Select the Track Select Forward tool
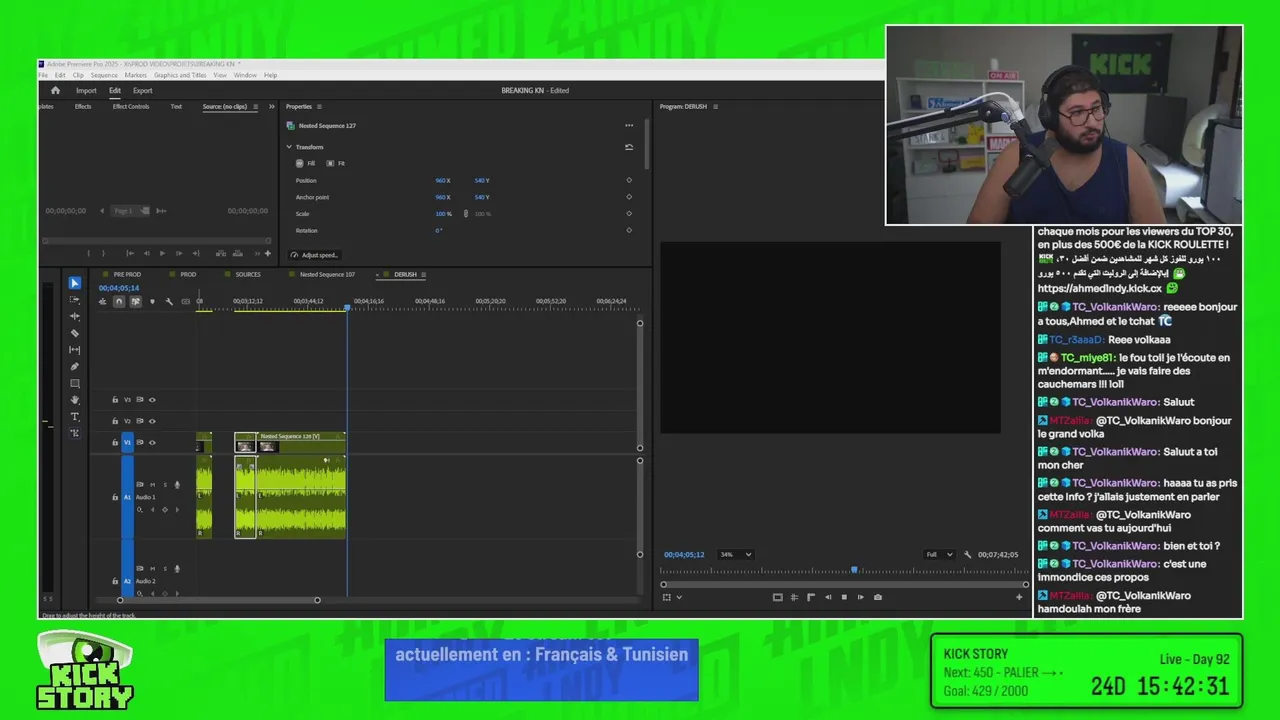This screenshot has height=720, width=1280. click(74, 300)
